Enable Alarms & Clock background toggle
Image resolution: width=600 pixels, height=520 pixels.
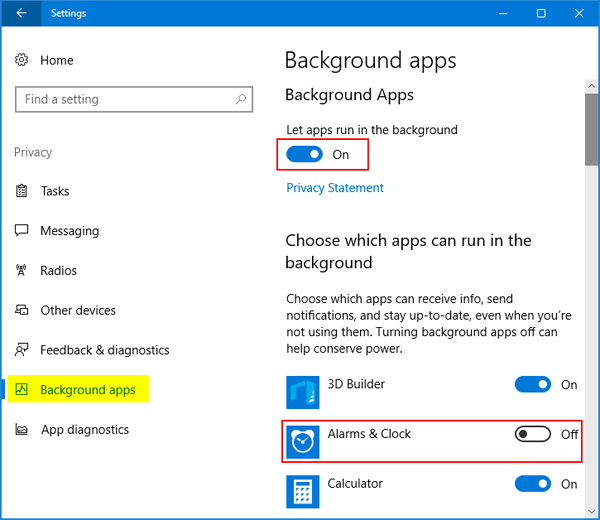pyautogui.click(x=533, y=434)
